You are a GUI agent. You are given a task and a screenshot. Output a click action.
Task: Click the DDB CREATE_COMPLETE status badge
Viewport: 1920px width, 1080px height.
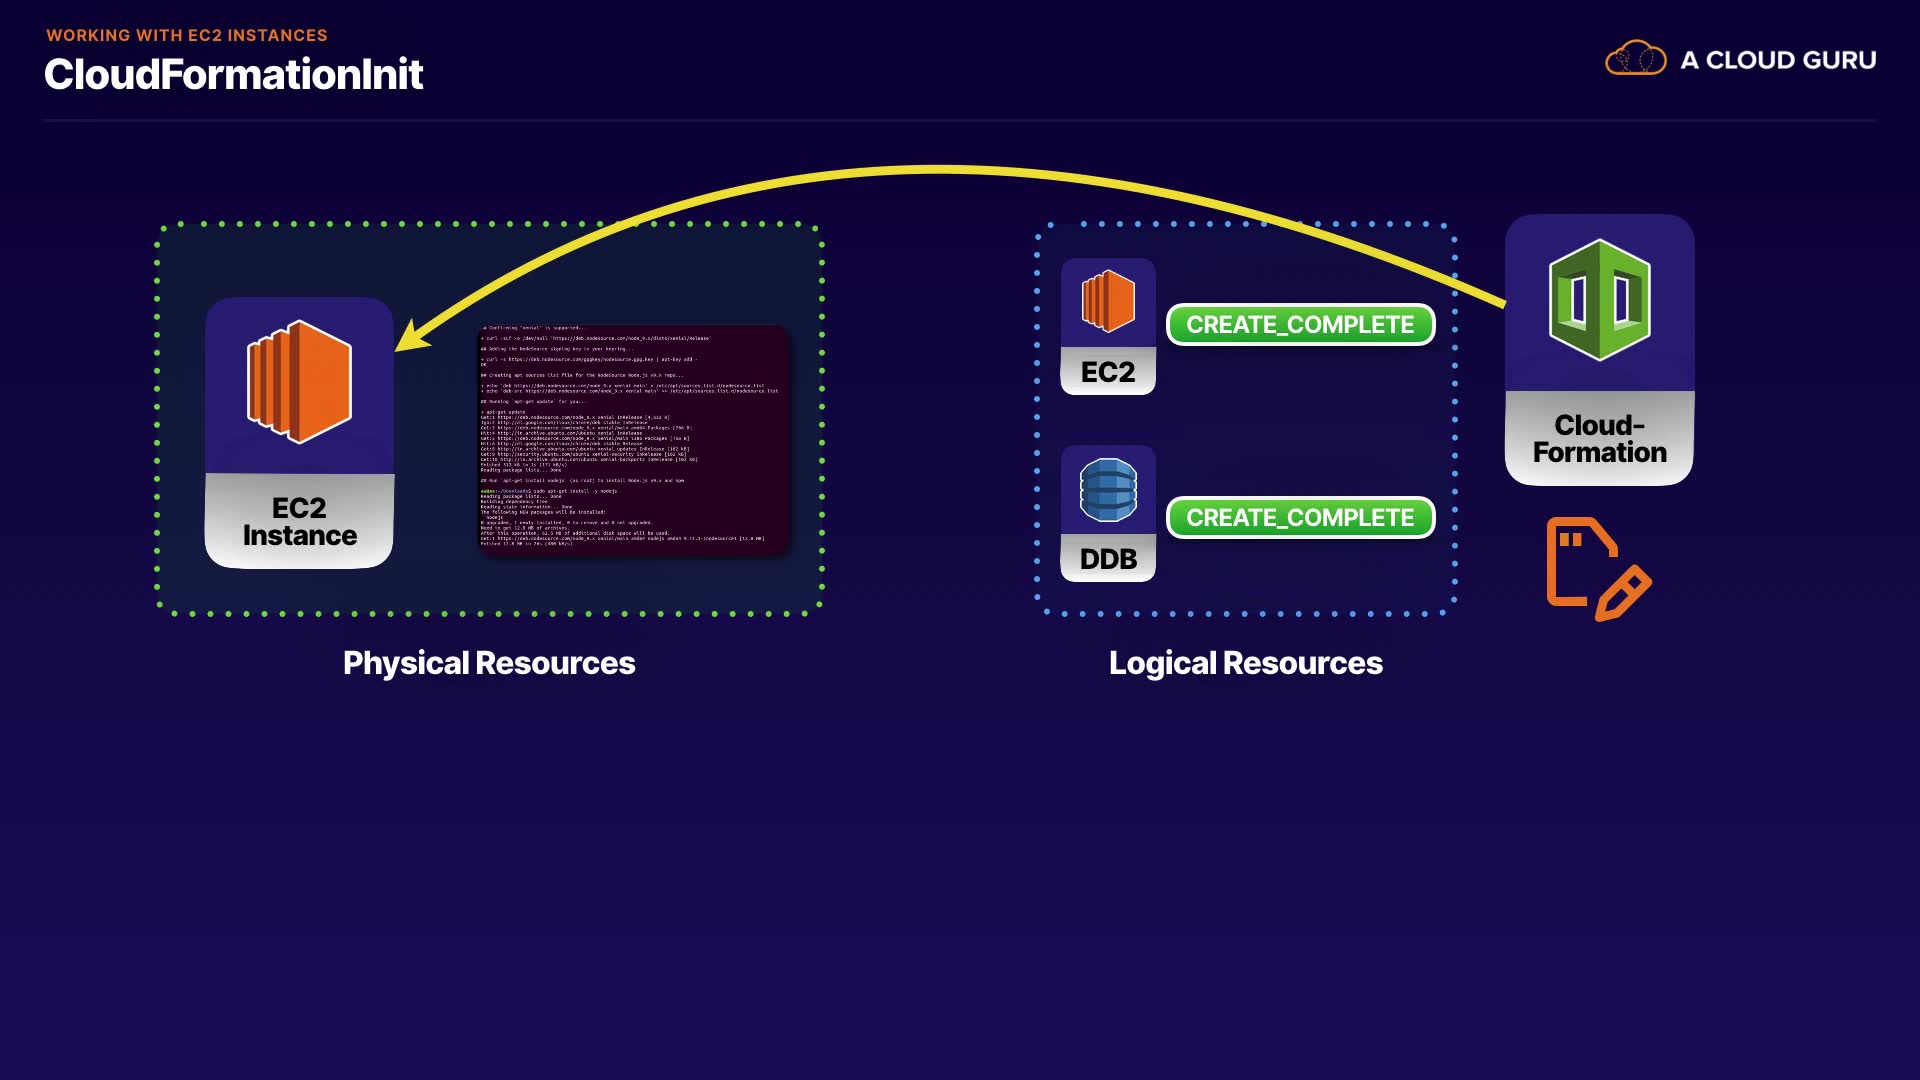1300,518
